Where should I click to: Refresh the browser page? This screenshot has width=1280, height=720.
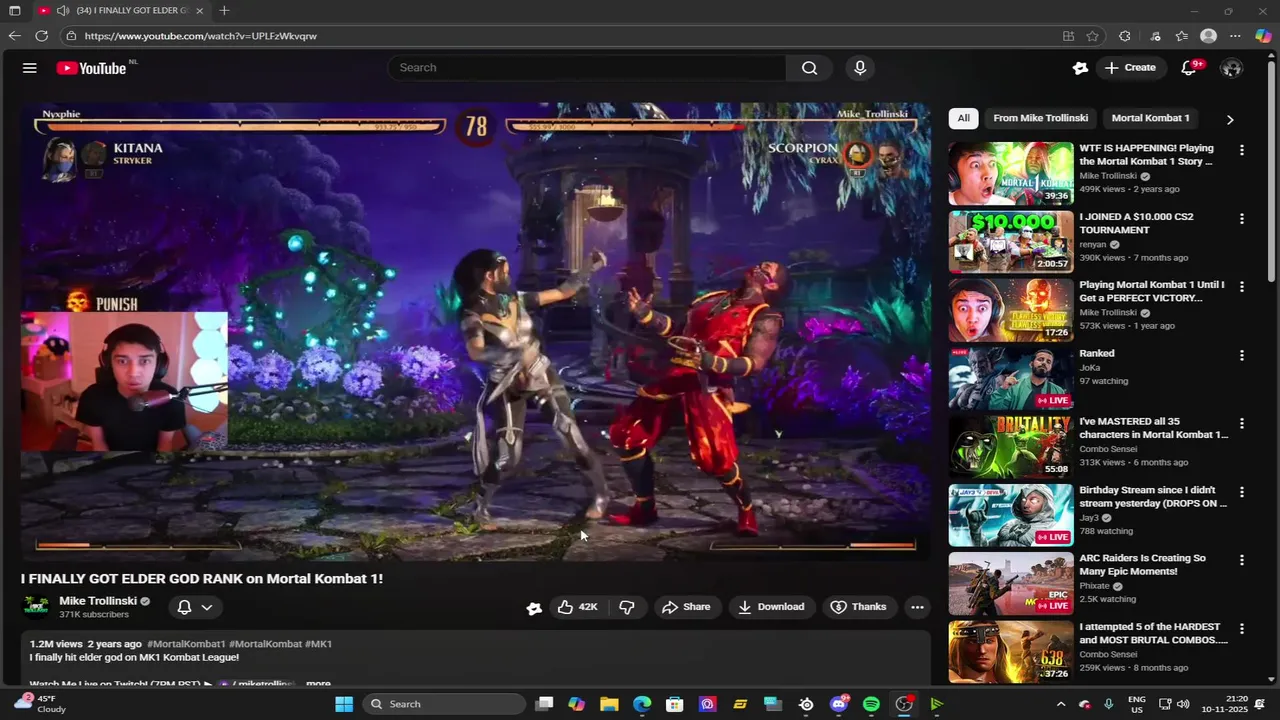coord(41,36)
